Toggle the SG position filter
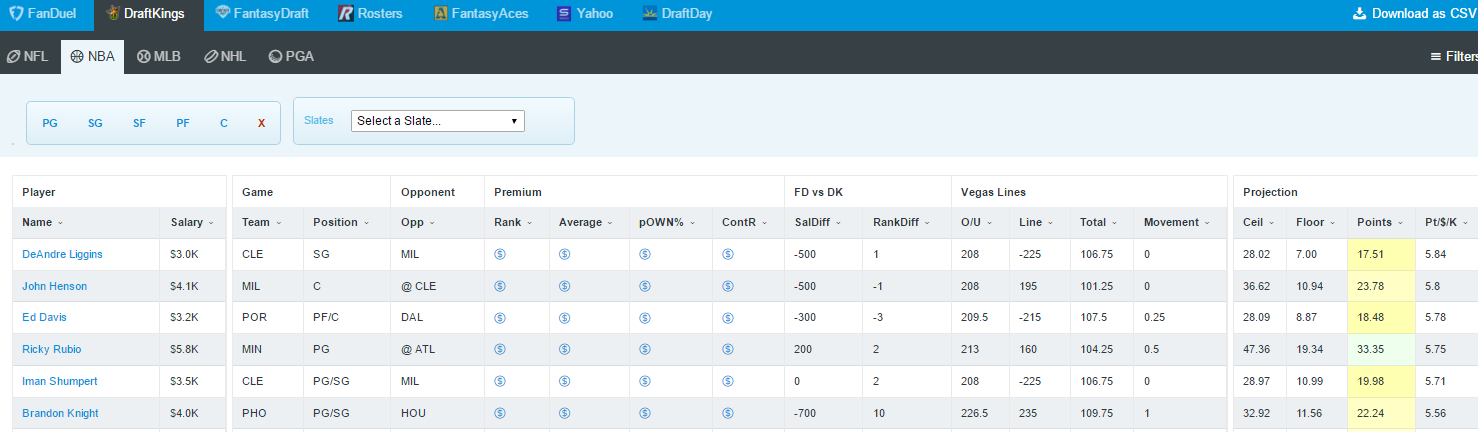 pyautogui.click(x=95, y=123)
